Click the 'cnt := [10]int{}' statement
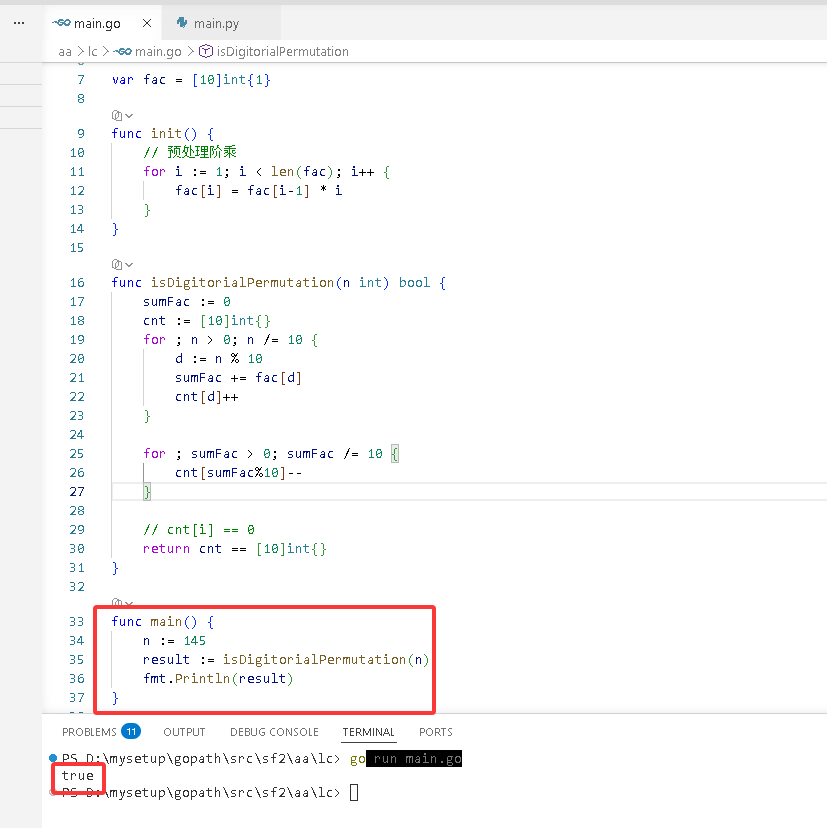The height and width of the screenshot is (828, 827). [x=207, y=321]
